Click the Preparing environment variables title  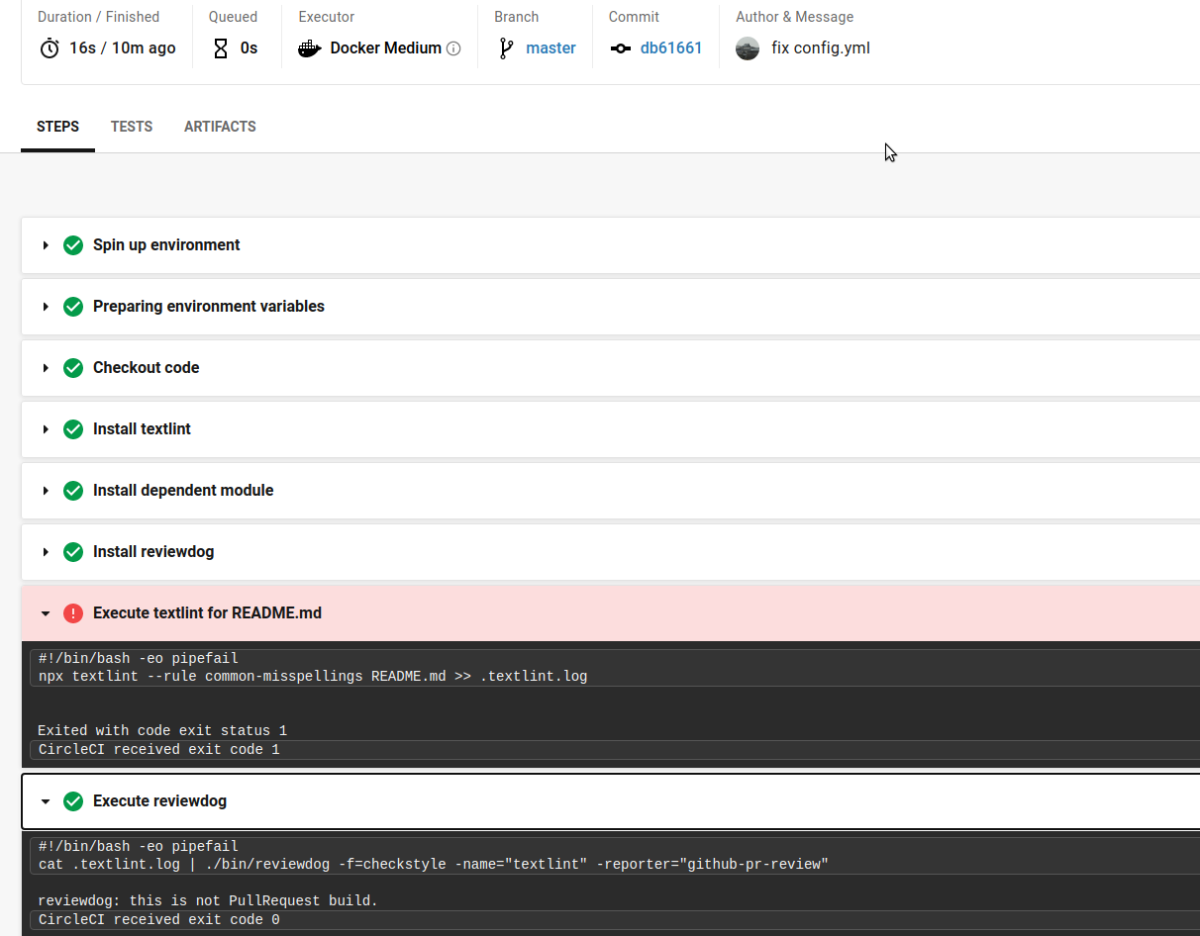click(209, 306)
